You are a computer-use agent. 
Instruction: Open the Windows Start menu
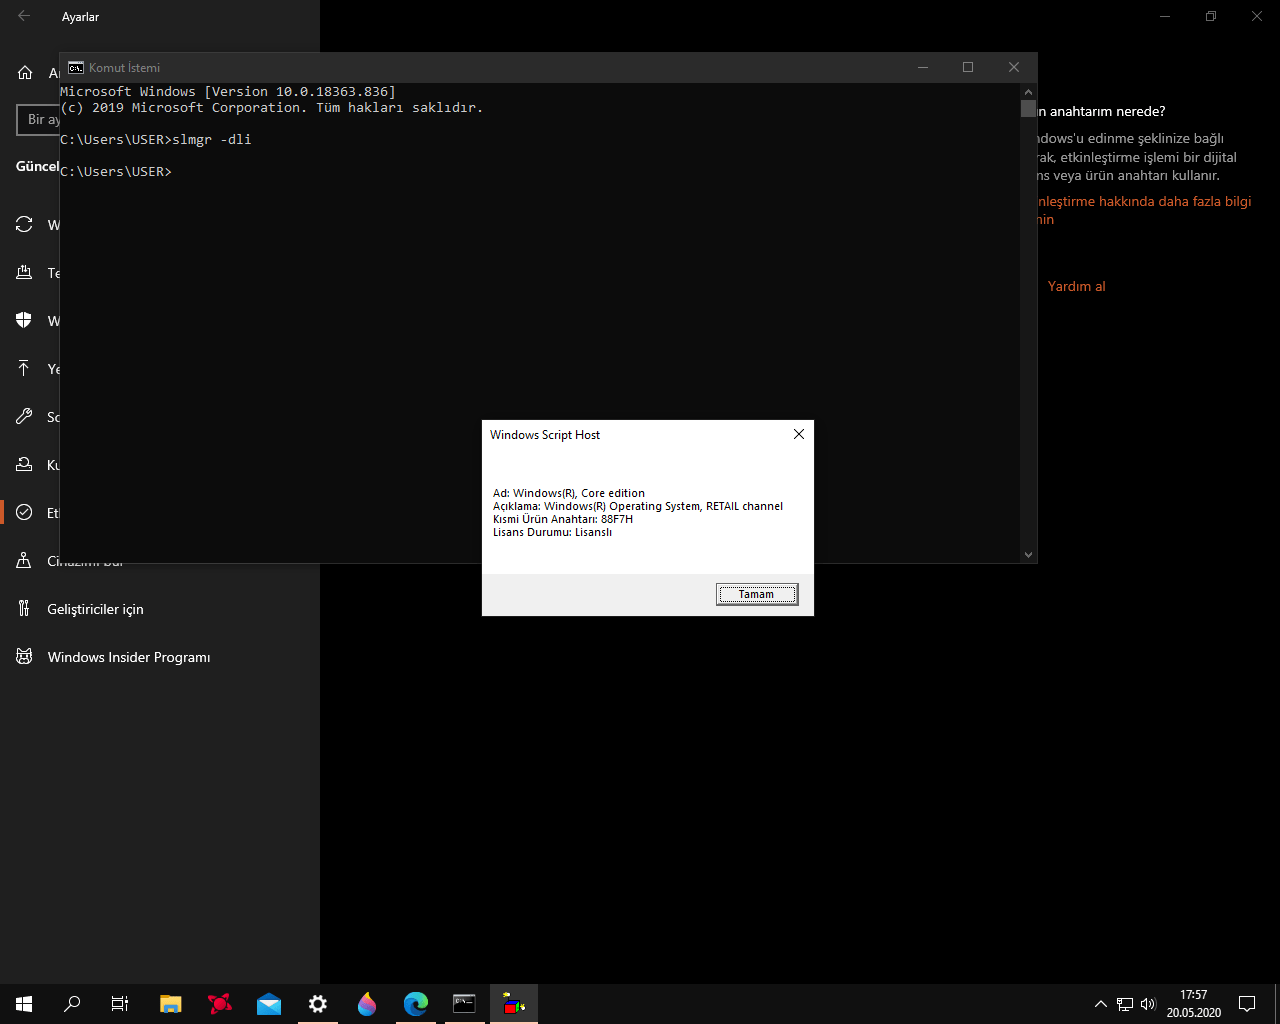pos(24,1004)
